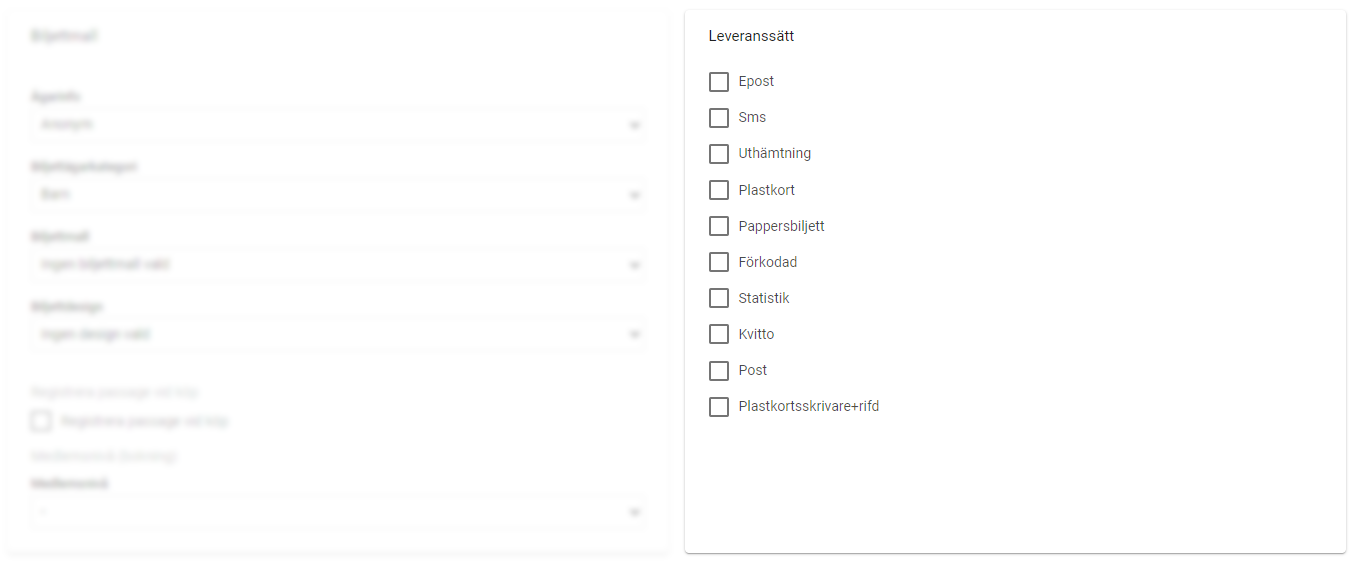Click the Biljettägarkategori field label
The height and width of the screenshot is (565, 1357).
pos(84,167)
